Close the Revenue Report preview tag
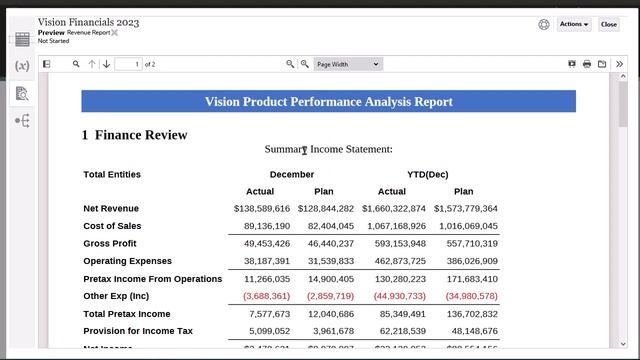This screenshot has height=360, width=640. point(115,33)
